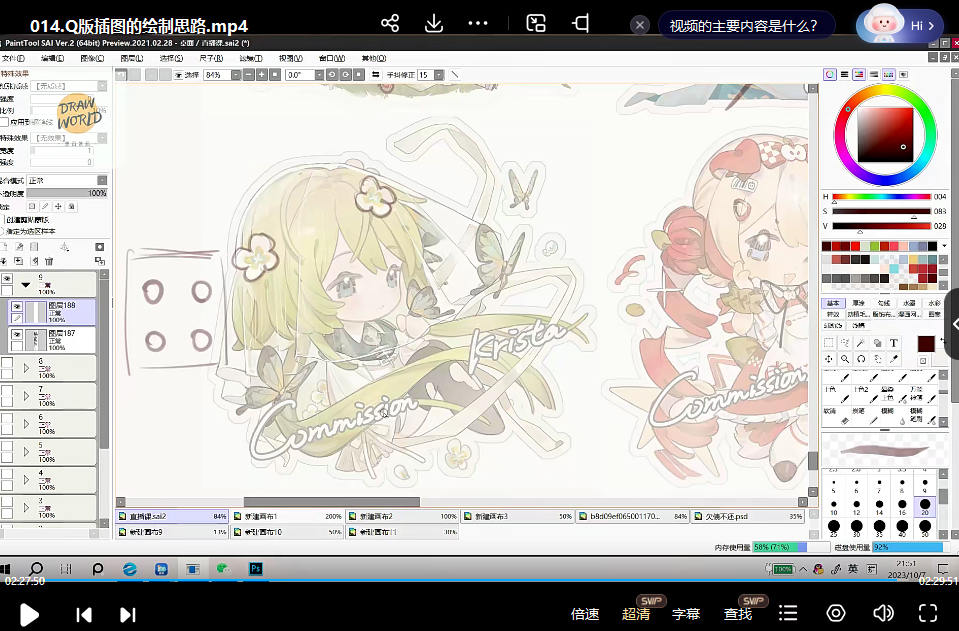
Task: Select the Text tool in the toolbox
Action: tap(894, 343)
